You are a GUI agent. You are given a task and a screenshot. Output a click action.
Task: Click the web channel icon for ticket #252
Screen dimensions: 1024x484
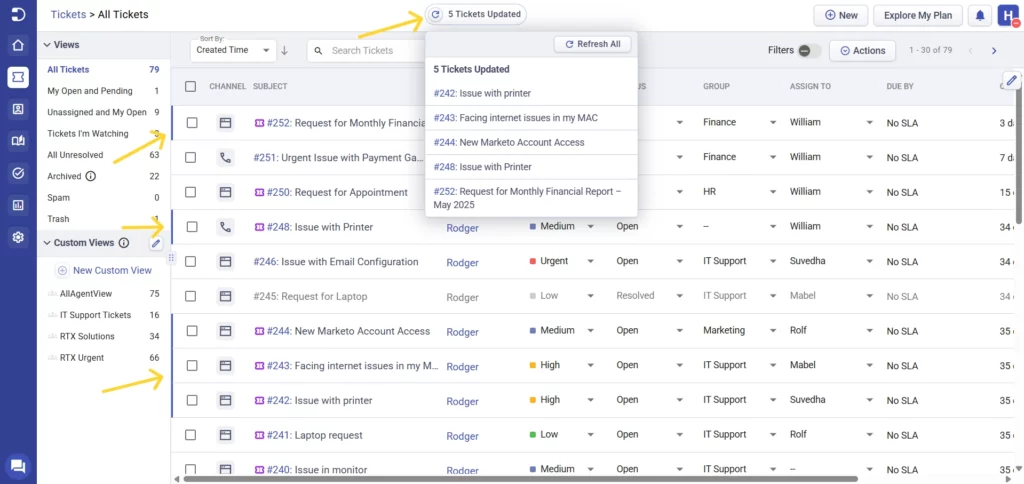click(225, 123)
